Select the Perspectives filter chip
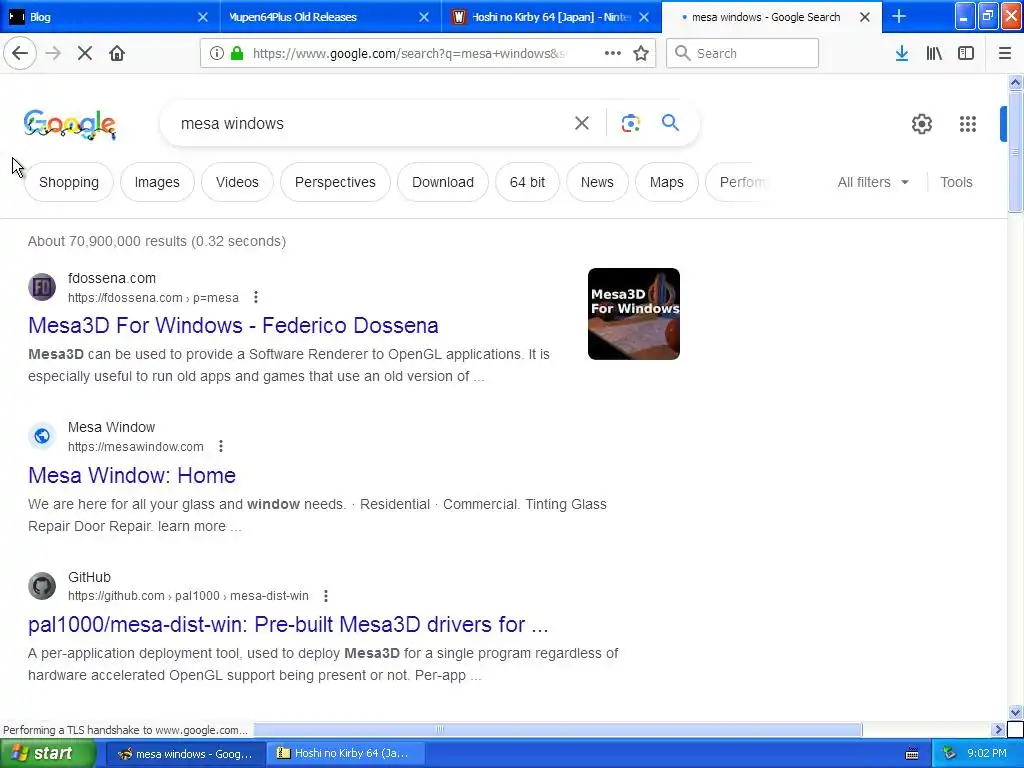This screenshot has height=768, width=1024. (335, 182)
